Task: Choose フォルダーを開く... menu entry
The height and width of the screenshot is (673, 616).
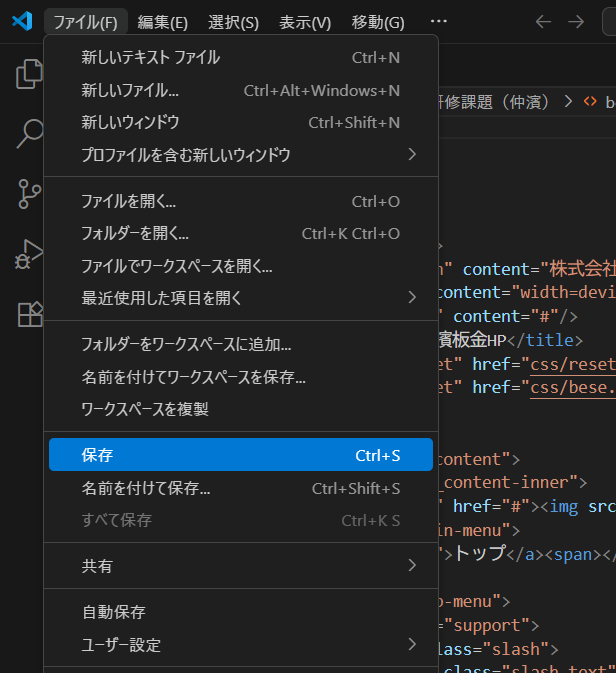Action: tap(135, 233)
